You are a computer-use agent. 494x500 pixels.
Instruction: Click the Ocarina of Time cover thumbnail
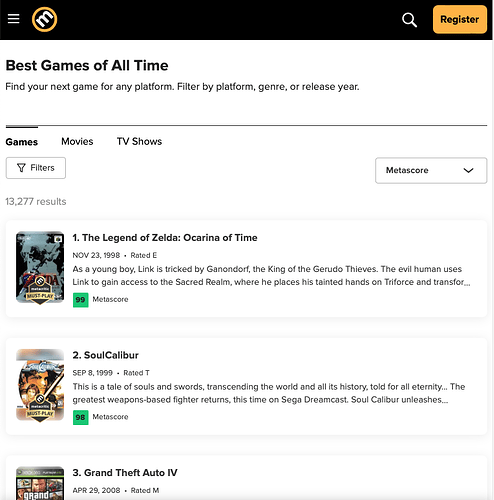(x=40, y=267)
